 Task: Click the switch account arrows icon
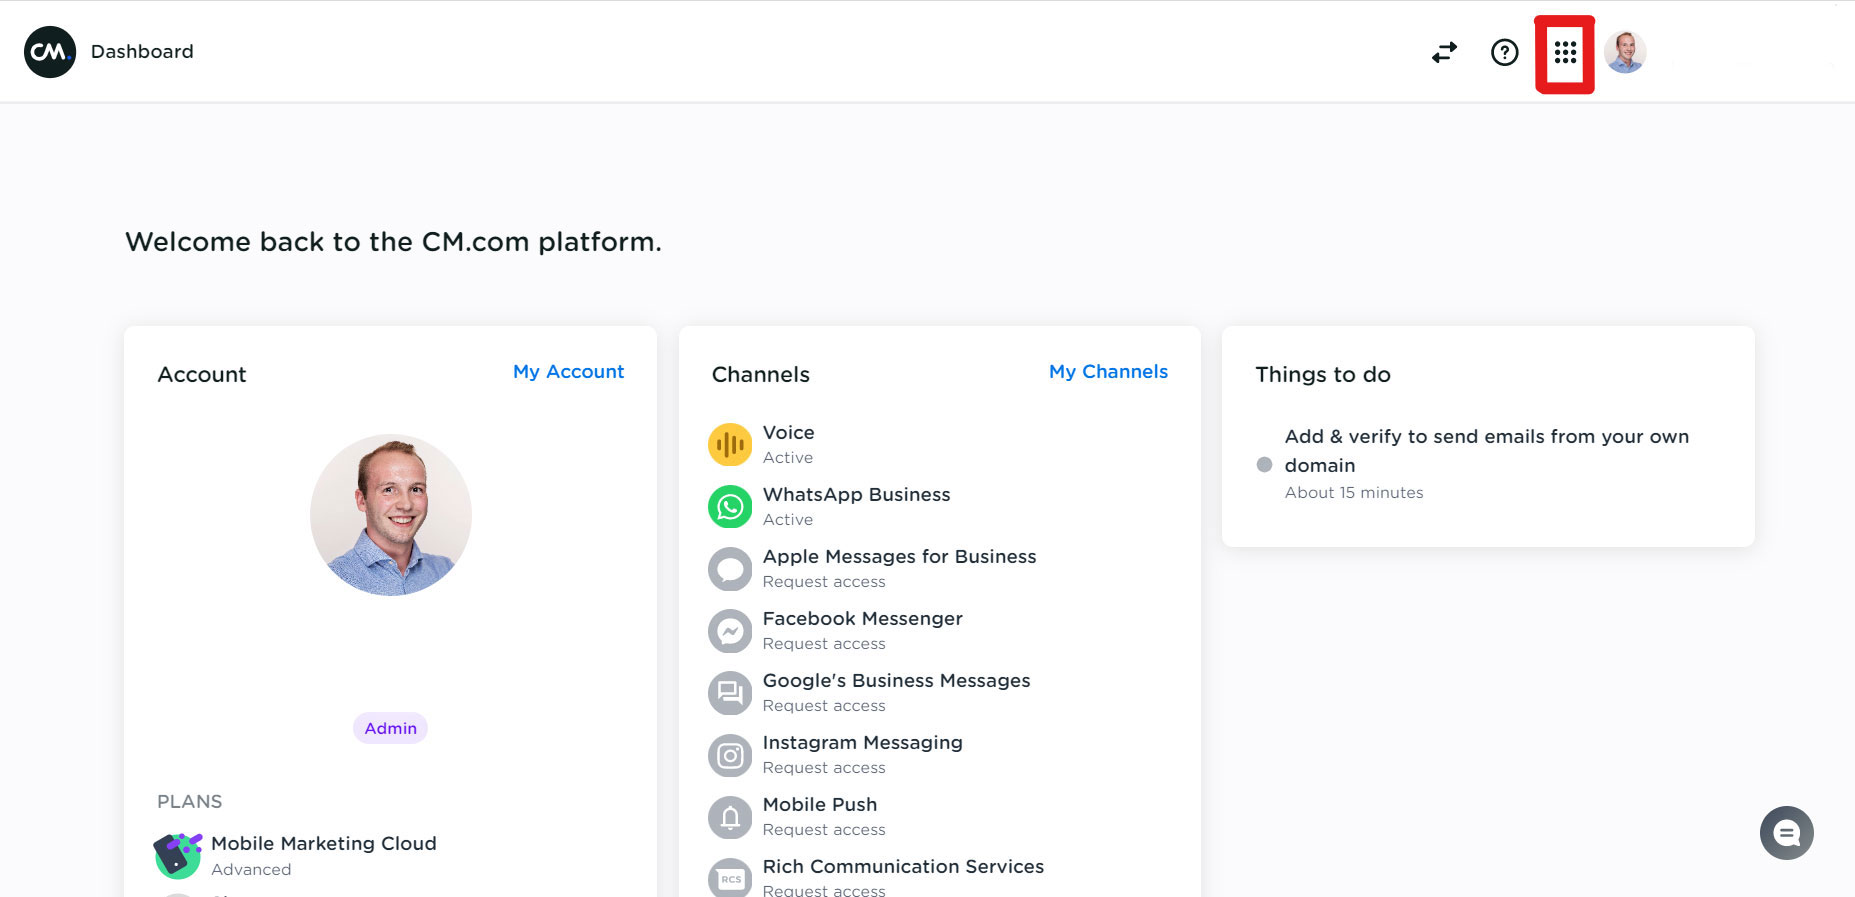click(x=1444, y=52)
